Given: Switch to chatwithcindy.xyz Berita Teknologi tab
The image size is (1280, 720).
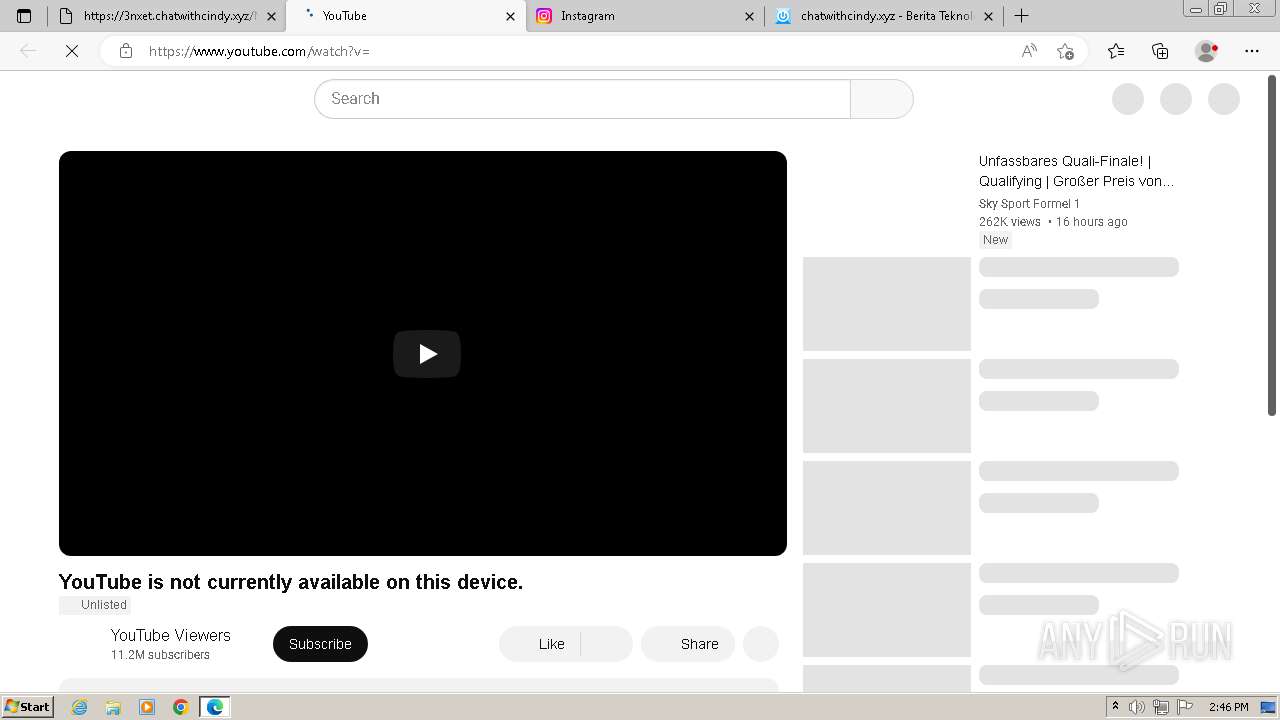Looking at the screenshot, I should pyautogui.click(x=885, y=16).
